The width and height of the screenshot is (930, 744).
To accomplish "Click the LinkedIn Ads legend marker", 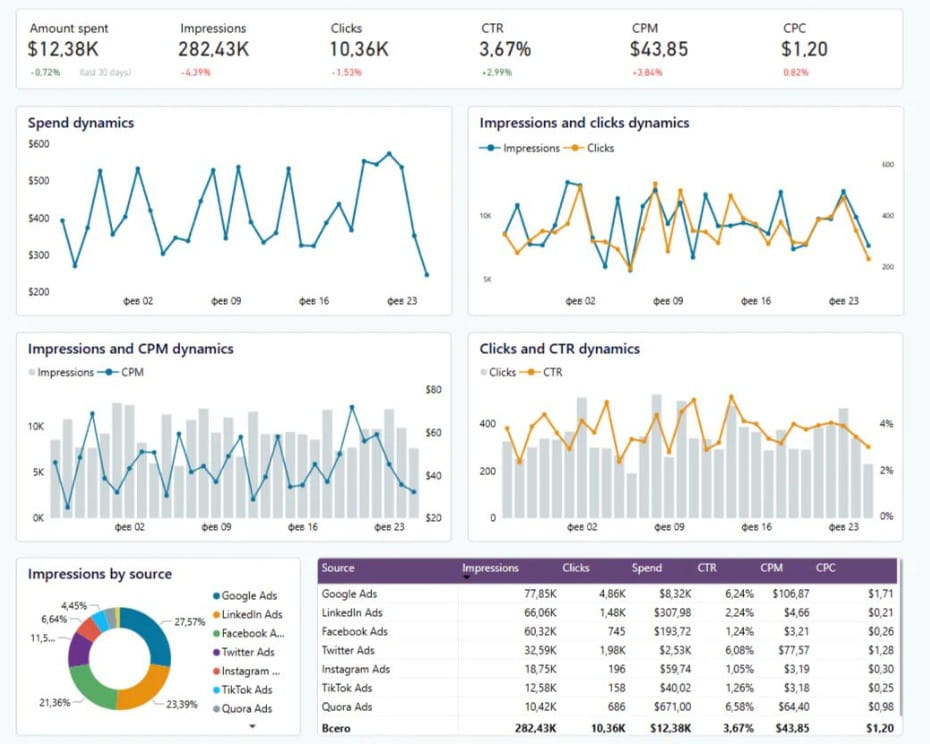I will coord(216,615).
